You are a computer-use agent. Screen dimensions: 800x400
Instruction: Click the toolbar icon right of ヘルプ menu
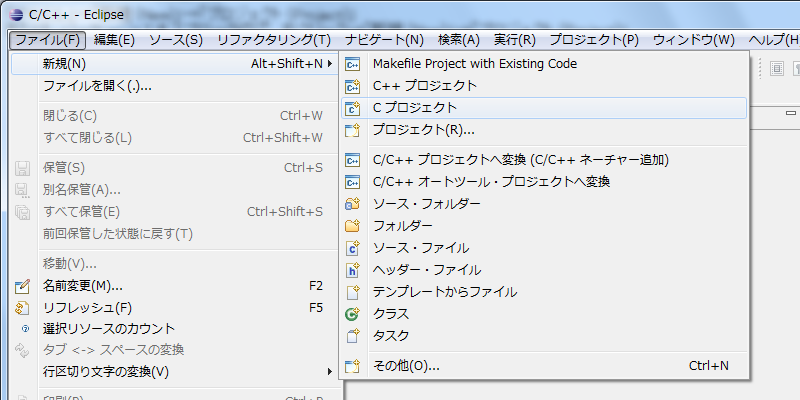pos(777,68)
